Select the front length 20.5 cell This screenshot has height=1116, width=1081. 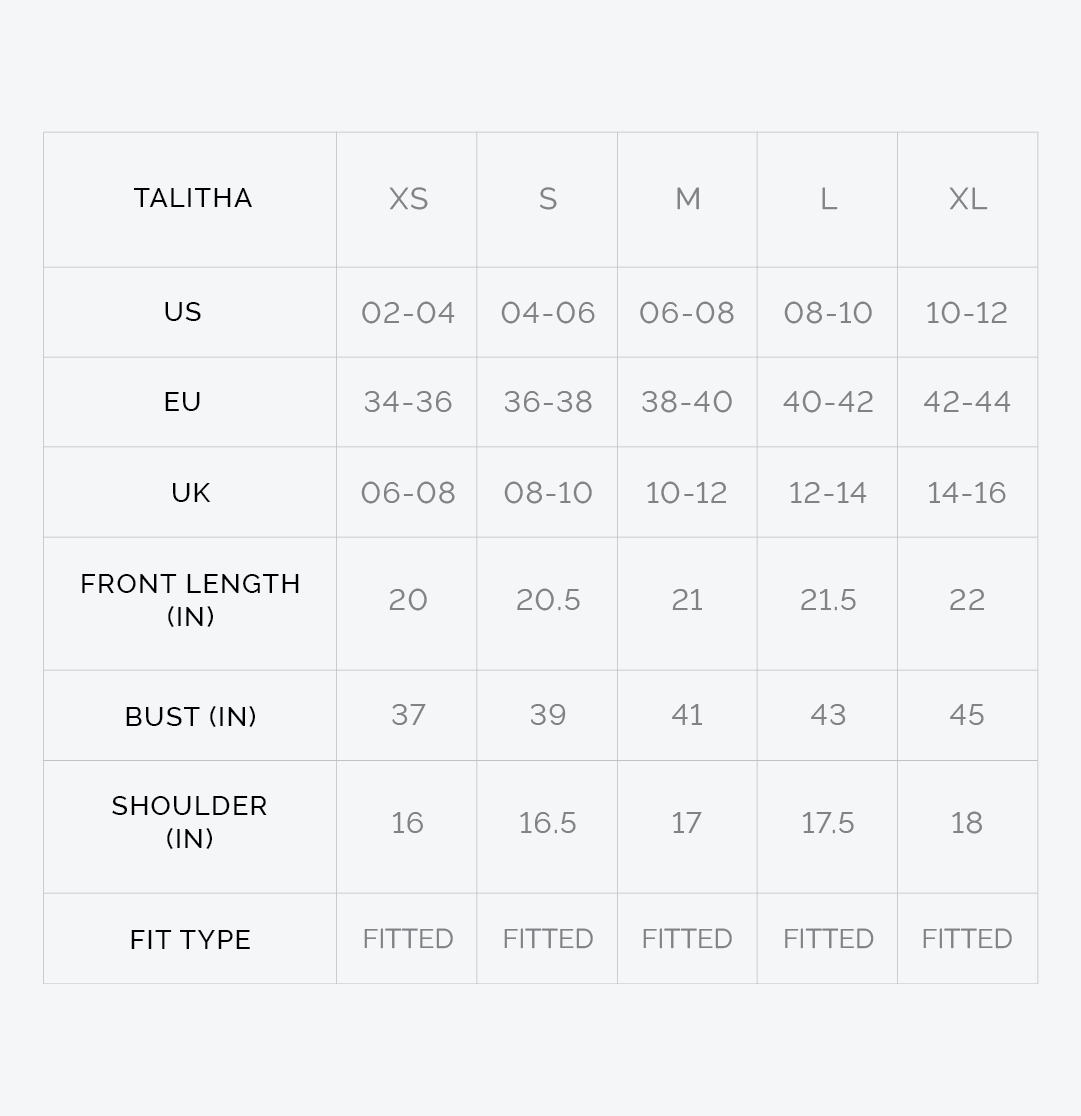[x=548, y=600]
